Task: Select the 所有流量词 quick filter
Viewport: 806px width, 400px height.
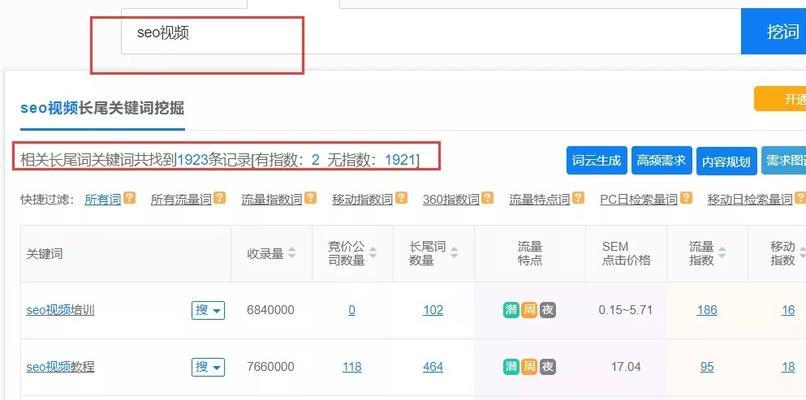Action: click(x=181, y=199)
